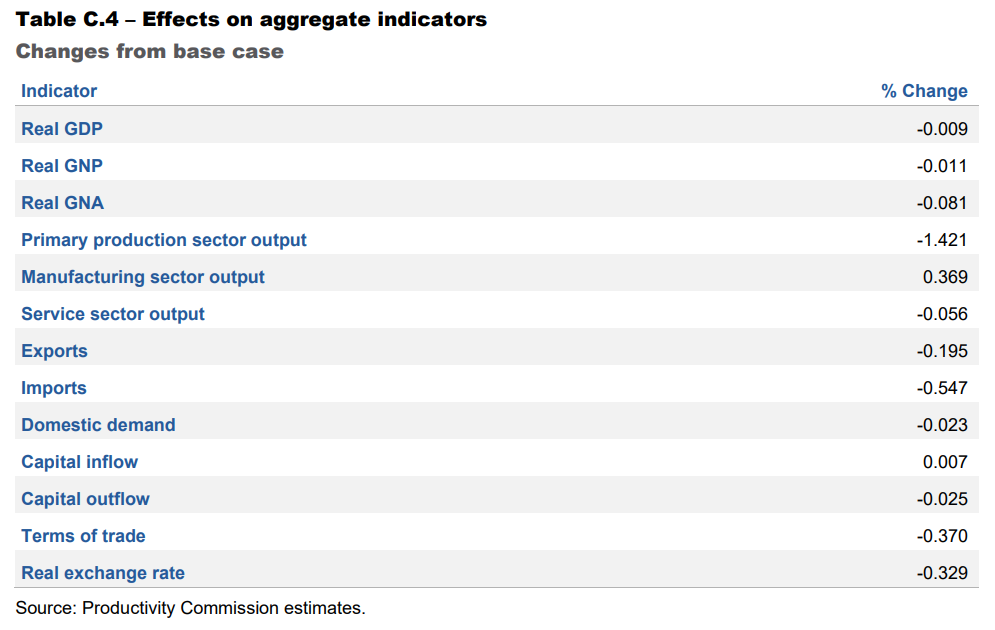This screenshot has width=995, height=630.
Task: Click the Real exchange rate label
Action: tap(103, 573)
